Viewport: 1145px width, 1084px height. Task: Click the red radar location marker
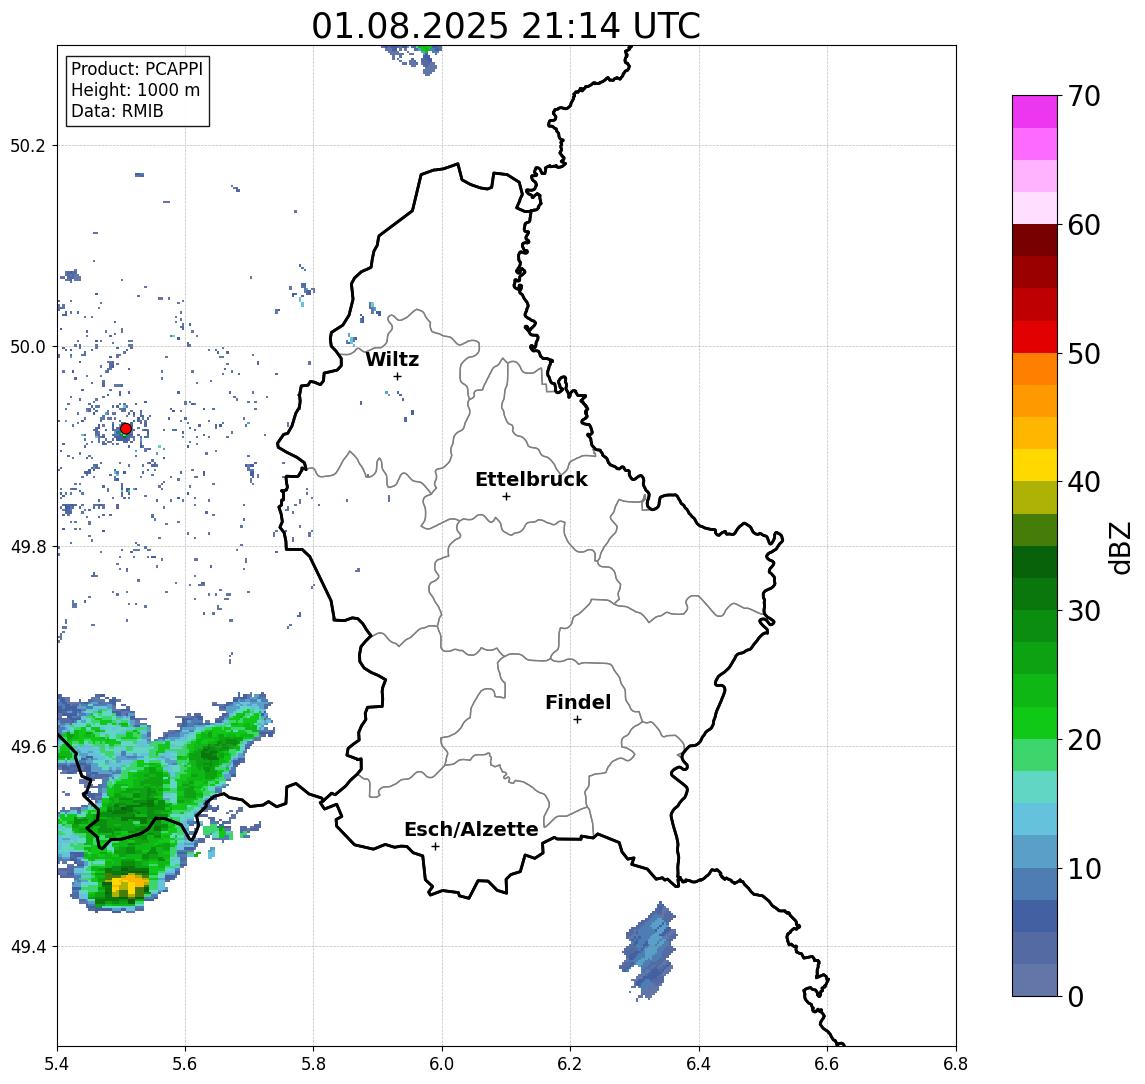126,429
